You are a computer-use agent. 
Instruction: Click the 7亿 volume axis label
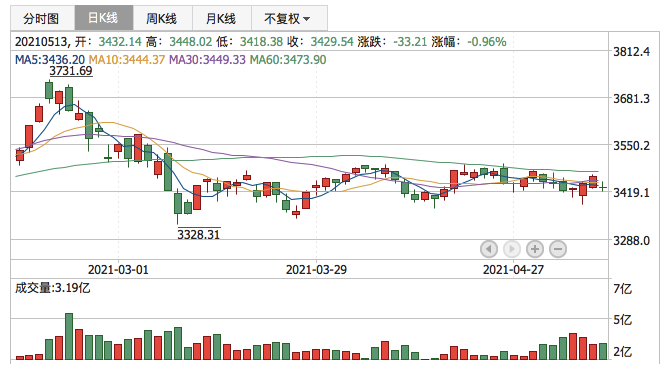(623, 289)
